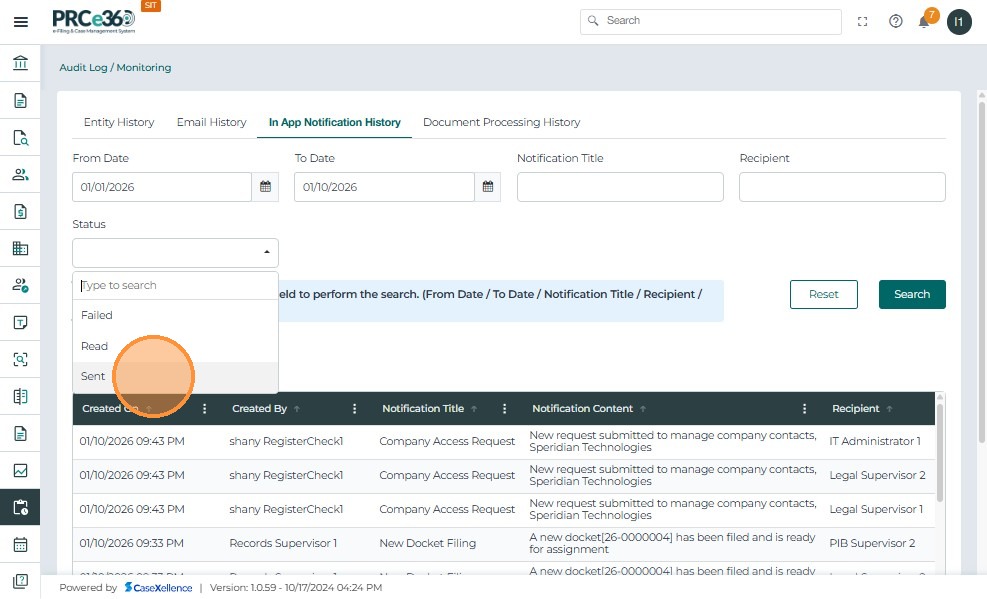
Task: Open the notifications bell
Action: click(925, 21)
